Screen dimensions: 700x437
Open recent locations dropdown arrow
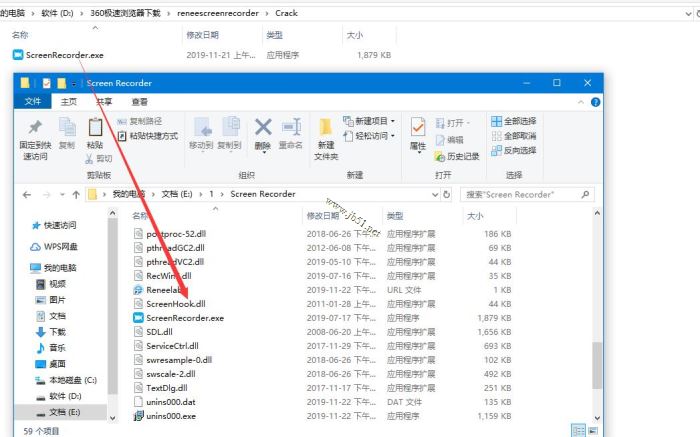[62, 195]
